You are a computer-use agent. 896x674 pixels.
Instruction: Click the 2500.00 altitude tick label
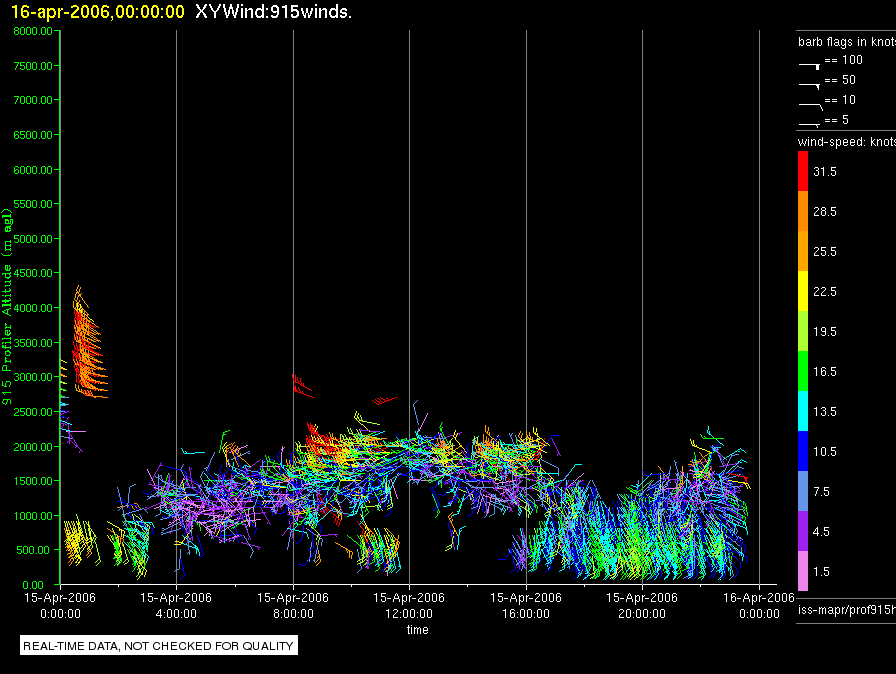(33, 412)
